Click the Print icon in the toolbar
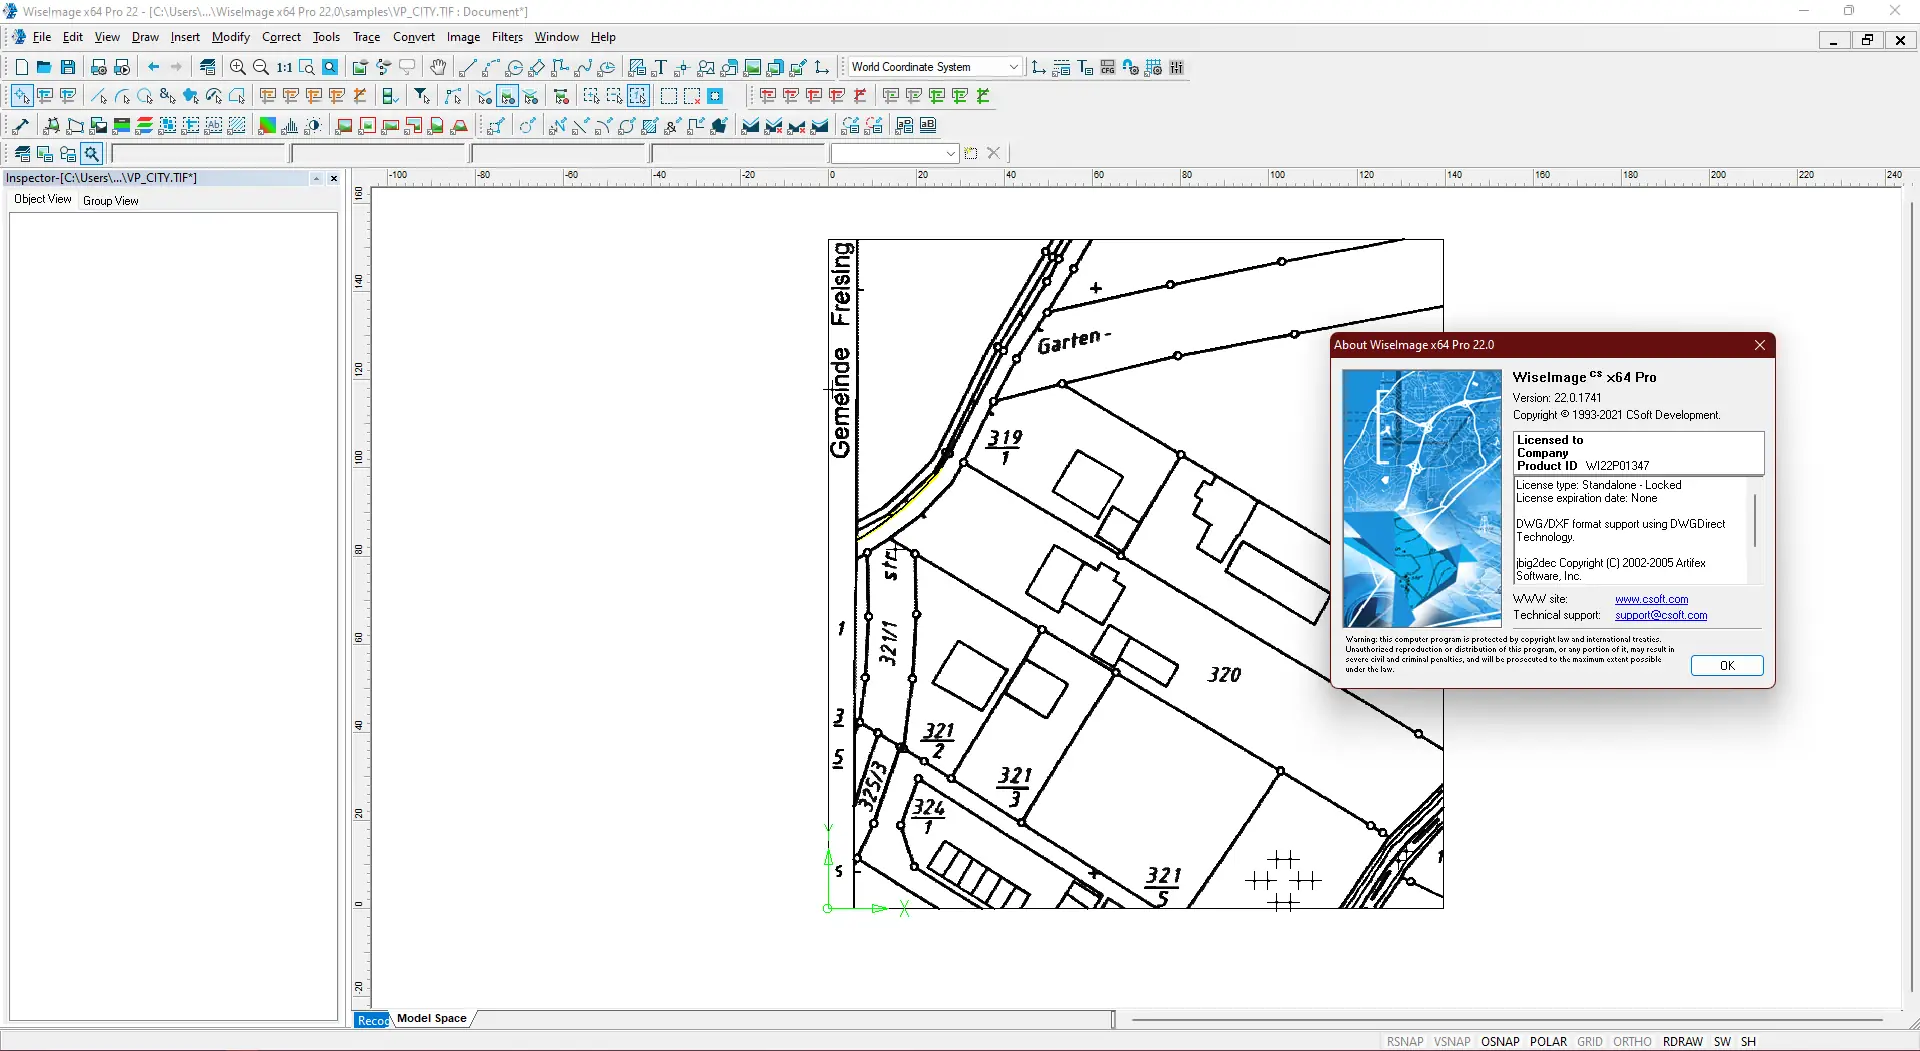The width and height of the screenshot is (1920, 1051). [x=98, y=67]
